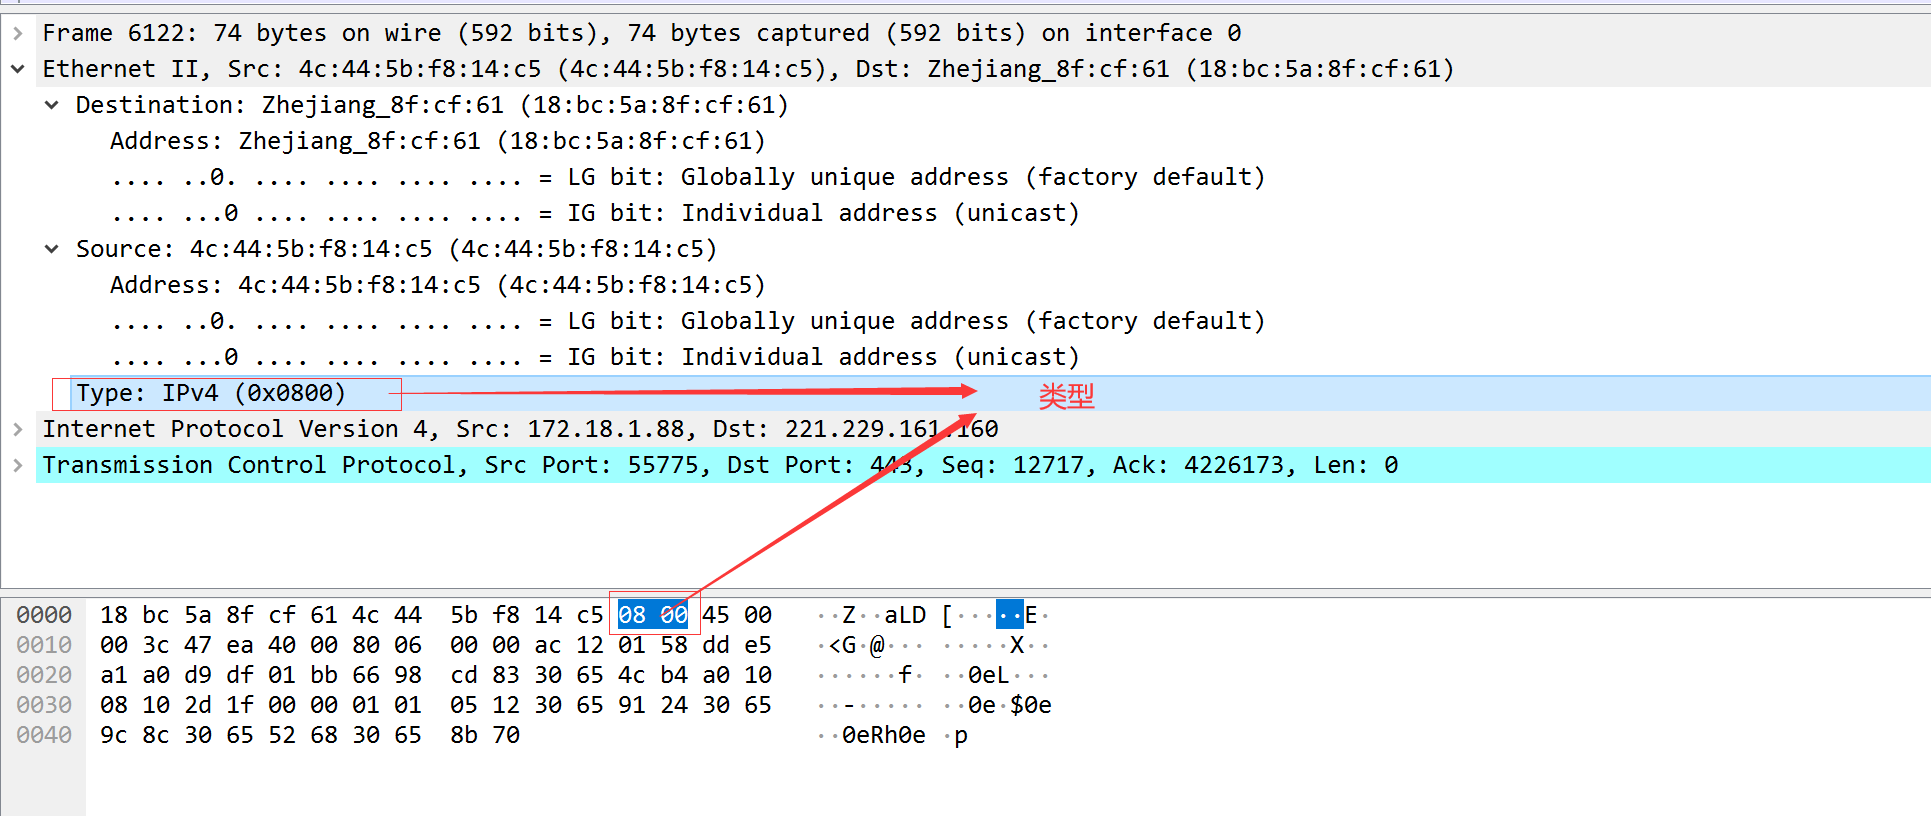Click byte 45 in hex row 0000
This screenshot has height=816, width=1931.
[x=716, y=615]
